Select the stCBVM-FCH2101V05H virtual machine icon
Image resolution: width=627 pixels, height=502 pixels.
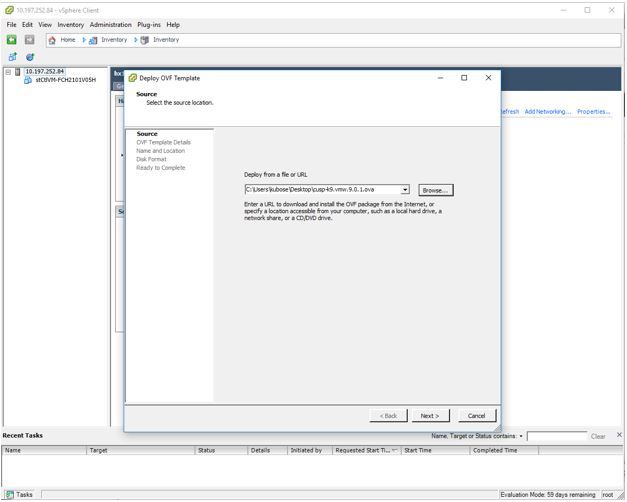[x=28, y=80]
